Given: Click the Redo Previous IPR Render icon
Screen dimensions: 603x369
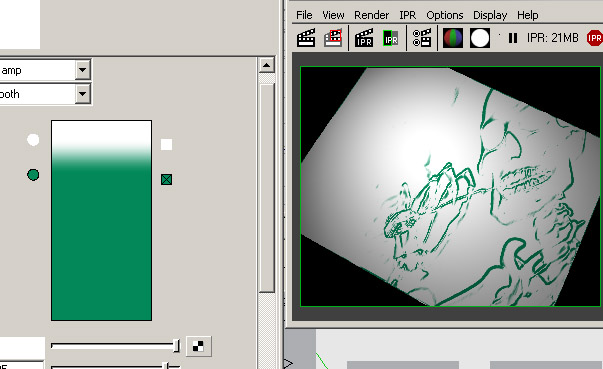Looking at the screenshot, I should [x=364, y=38].
